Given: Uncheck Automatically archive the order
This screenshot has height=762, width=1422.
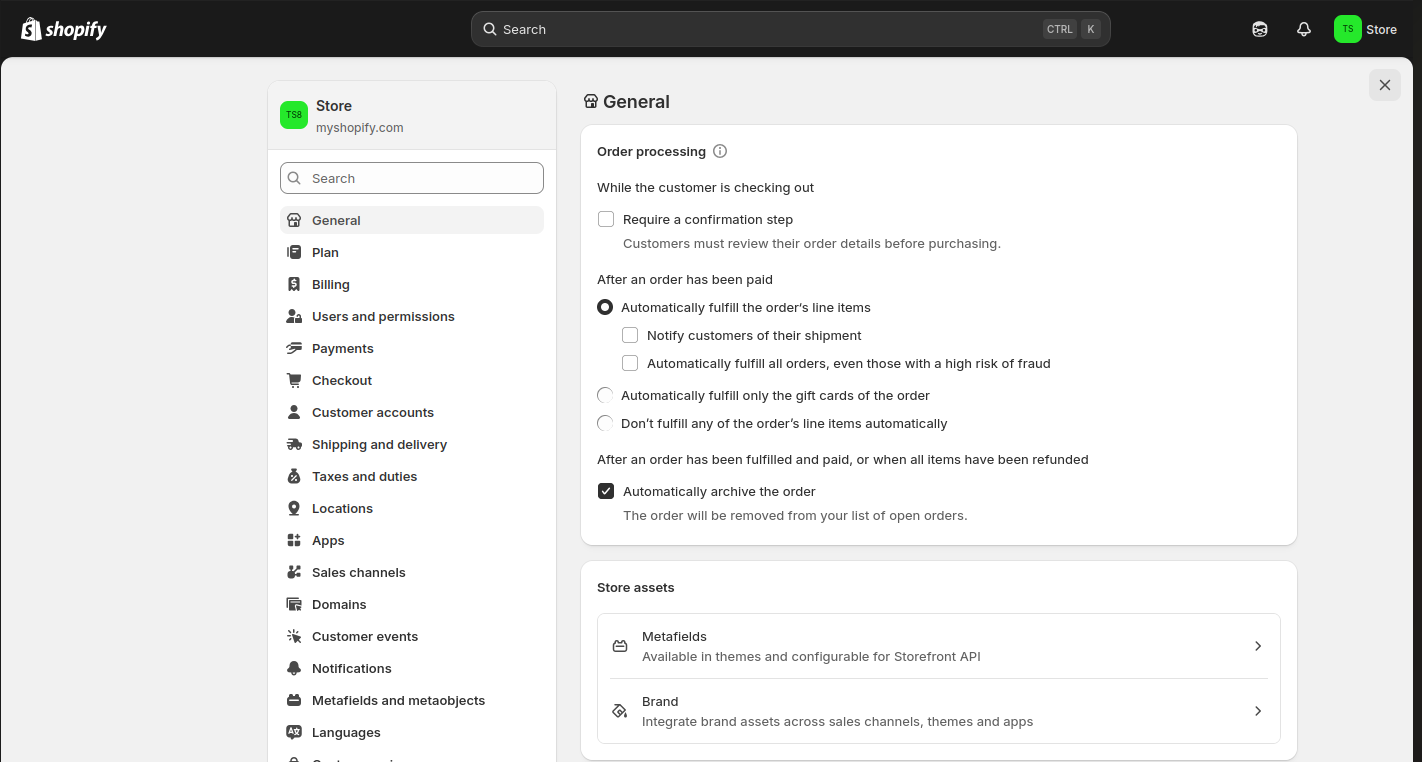Looking at the screenshot, I should (x=606, y=491).
